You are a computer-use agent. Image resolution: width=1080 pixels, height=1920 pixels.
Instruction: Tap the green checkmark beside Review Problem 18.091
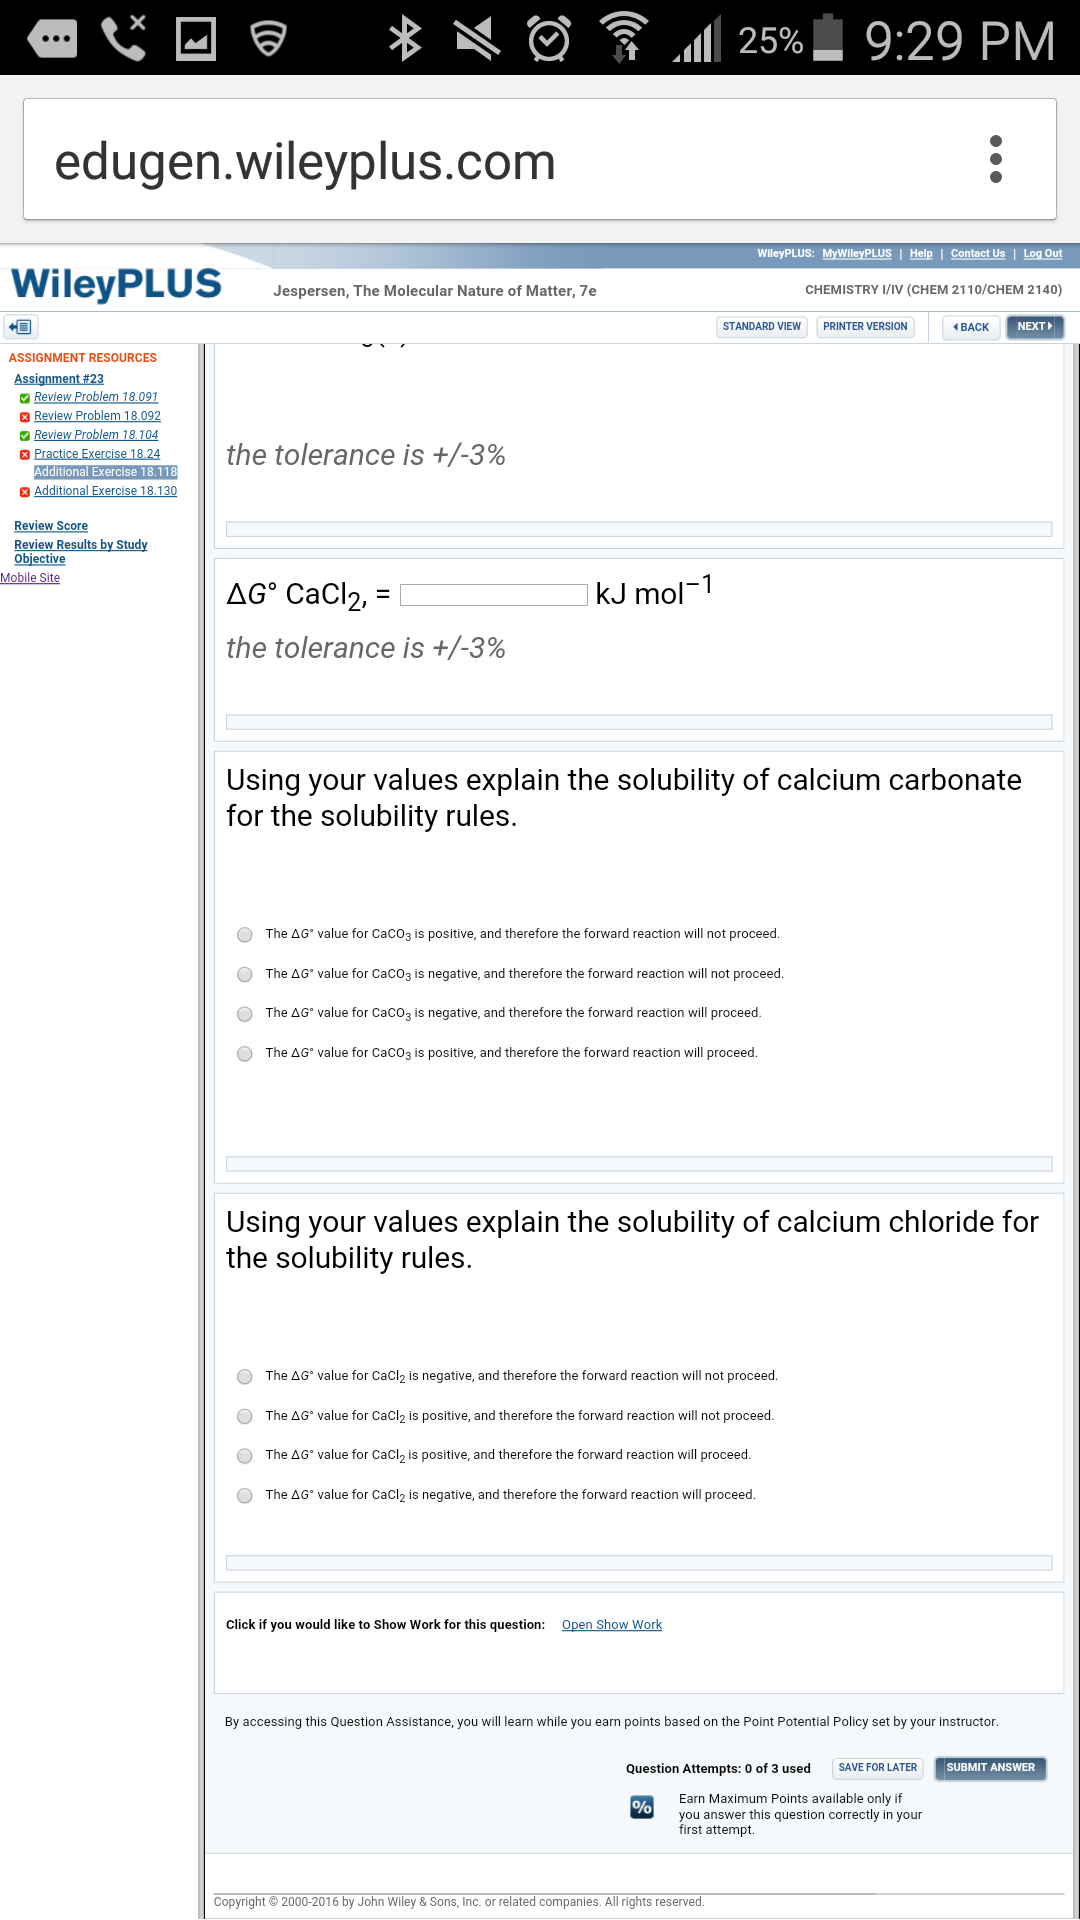point(23,397)
